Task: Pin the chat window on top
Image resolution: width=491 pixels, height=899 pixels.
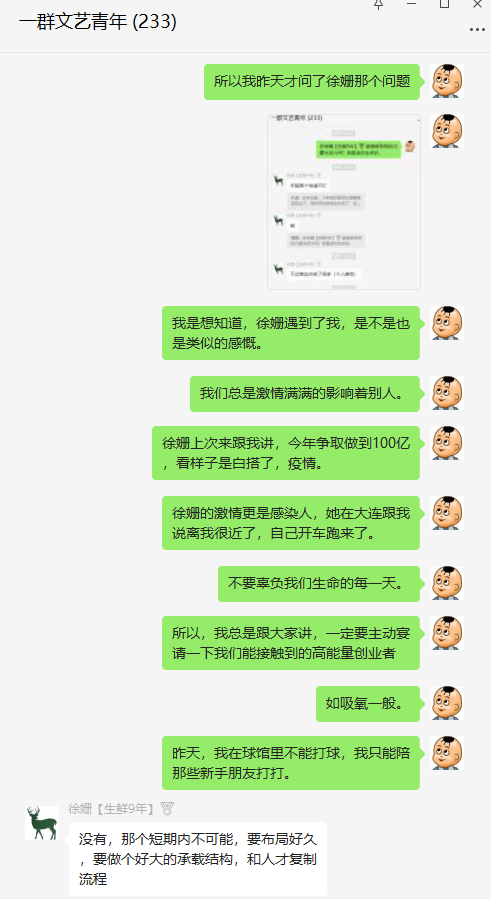Action: pos(378,4)
